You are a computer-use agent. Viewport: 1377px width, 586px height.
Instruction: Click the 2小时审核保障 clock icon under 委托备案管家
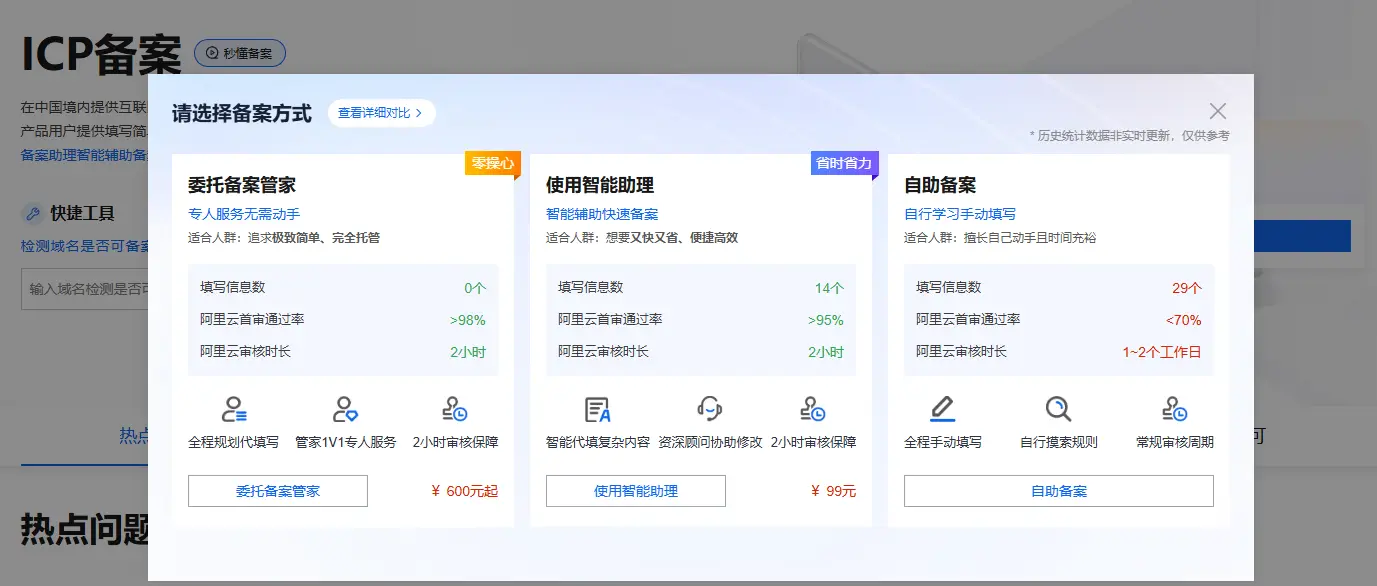(x=455, y=409)
